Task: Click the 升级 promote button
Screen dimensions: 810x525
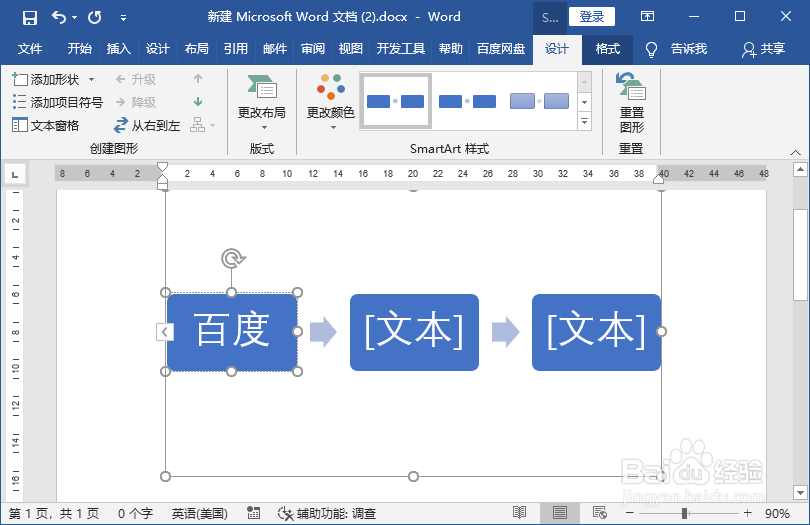Action: click(135, 80)
